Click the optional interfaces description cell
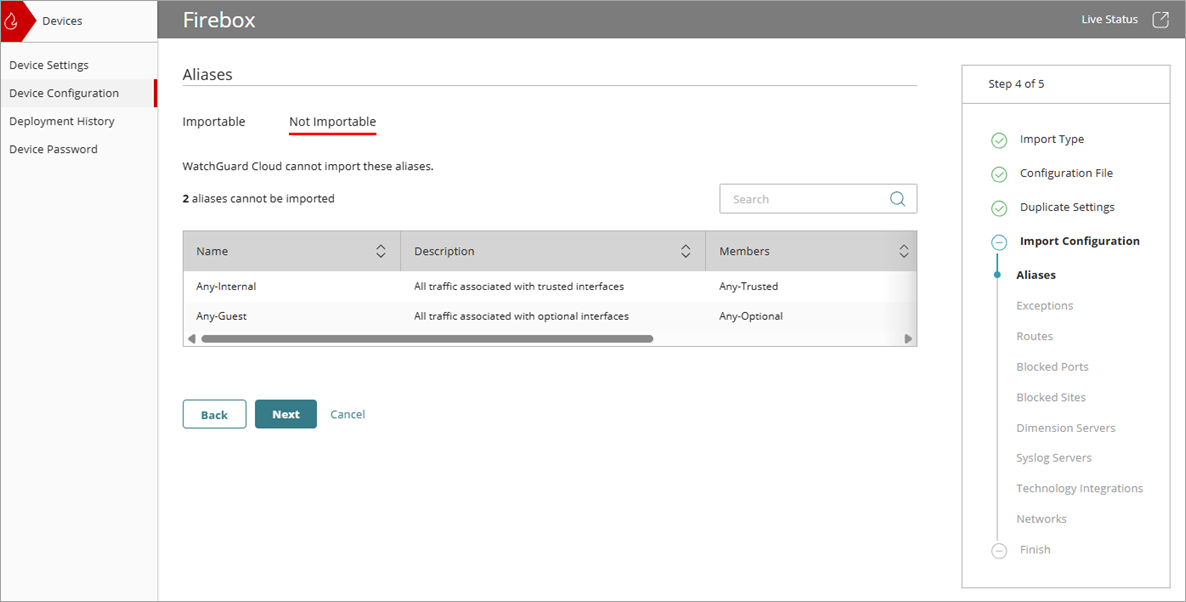Viewport: 1186px width, 602px height. [521, 316]
